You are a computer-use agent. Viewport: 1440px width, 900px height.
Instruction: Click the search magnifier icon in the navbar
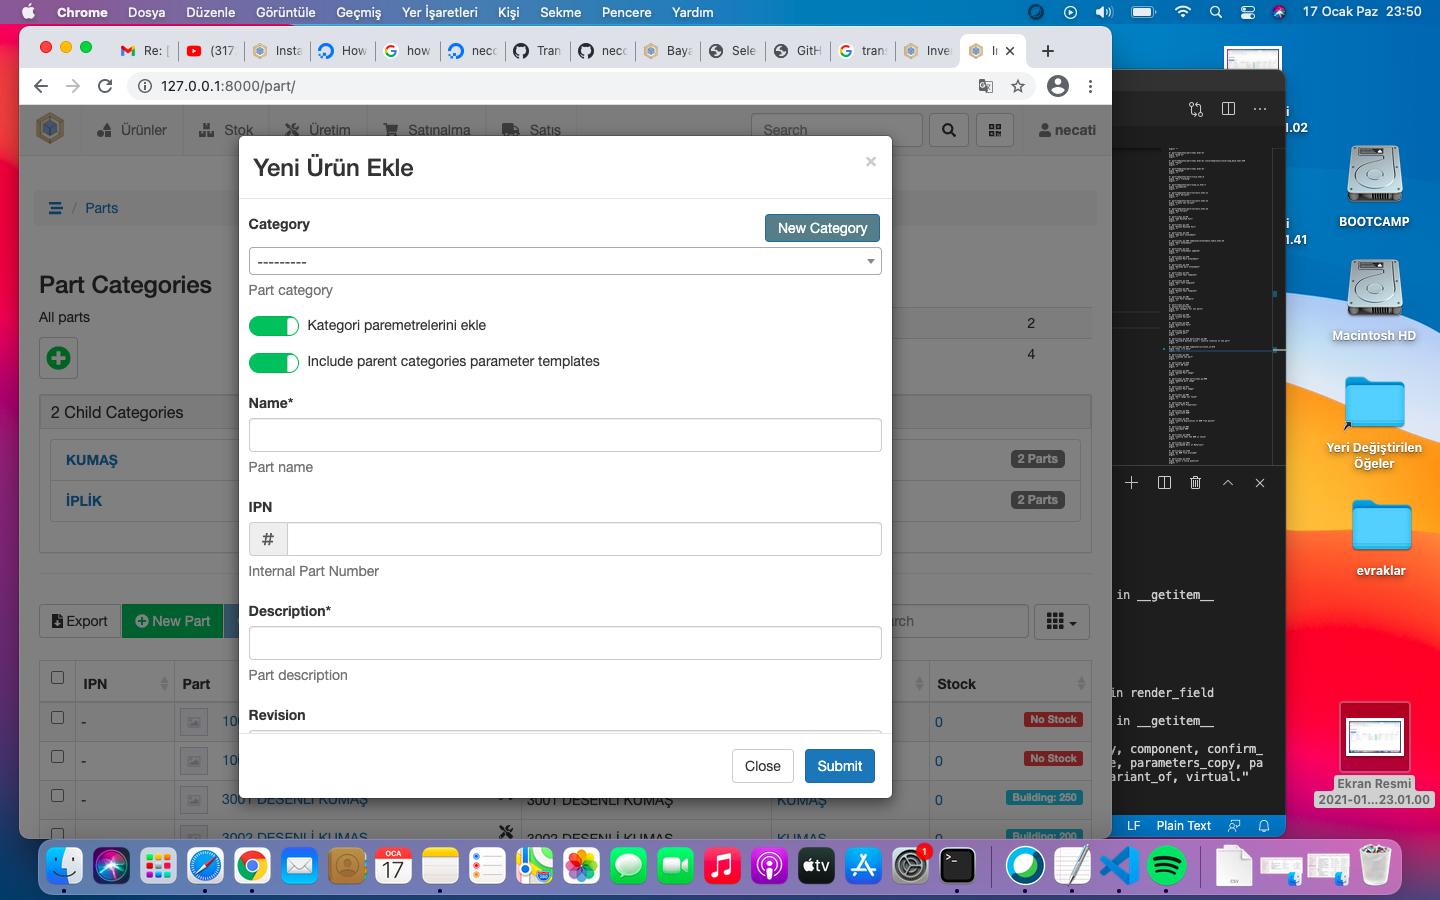tap(947, 129)
